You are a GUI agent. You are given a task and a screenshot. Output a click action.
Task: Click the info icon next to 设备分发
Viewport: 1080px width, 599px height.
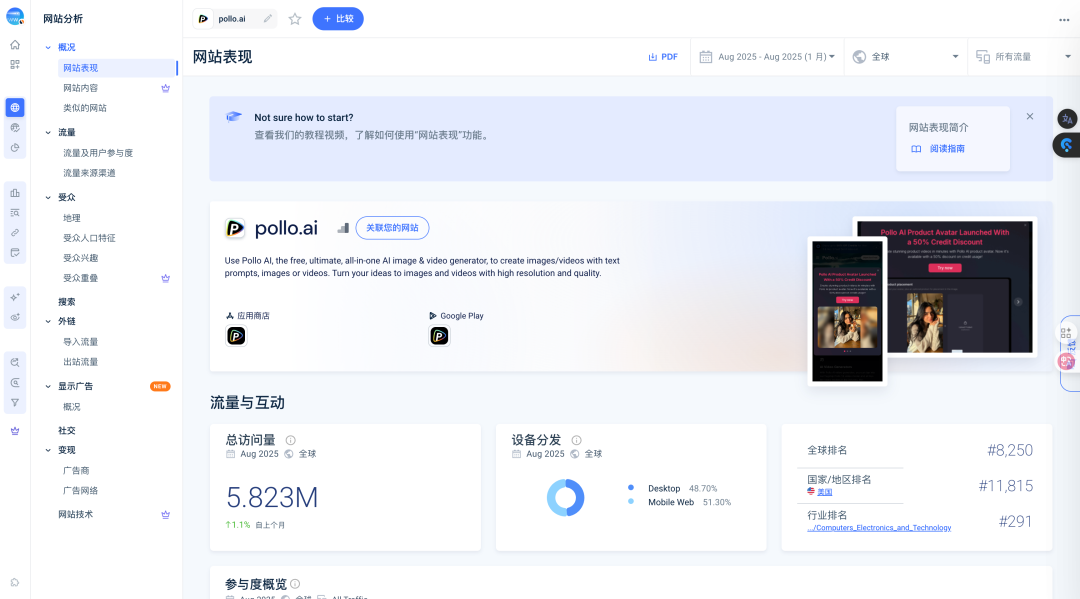(577, 440)
